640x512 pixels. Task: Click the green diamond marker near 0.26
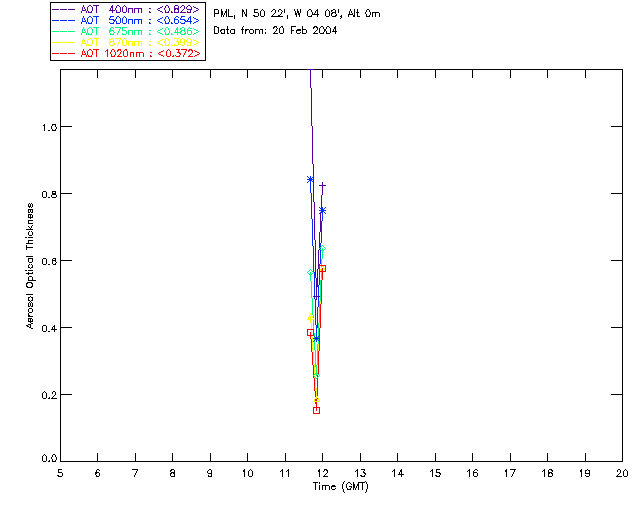click(x=316, y=375)
